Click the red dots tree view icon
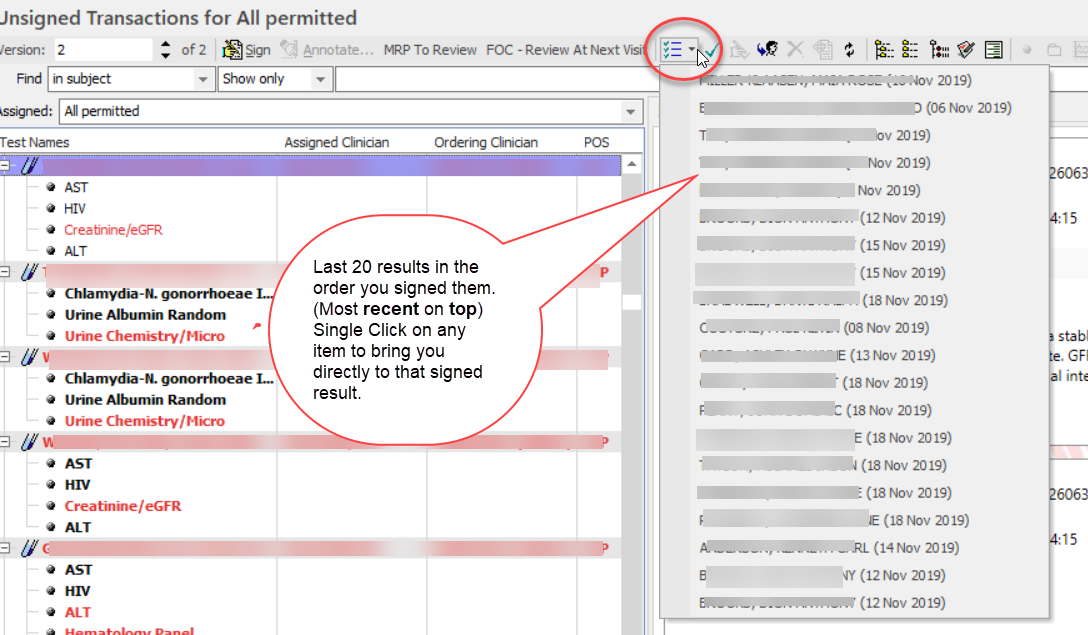1088x635 pixels. [939, 49]
